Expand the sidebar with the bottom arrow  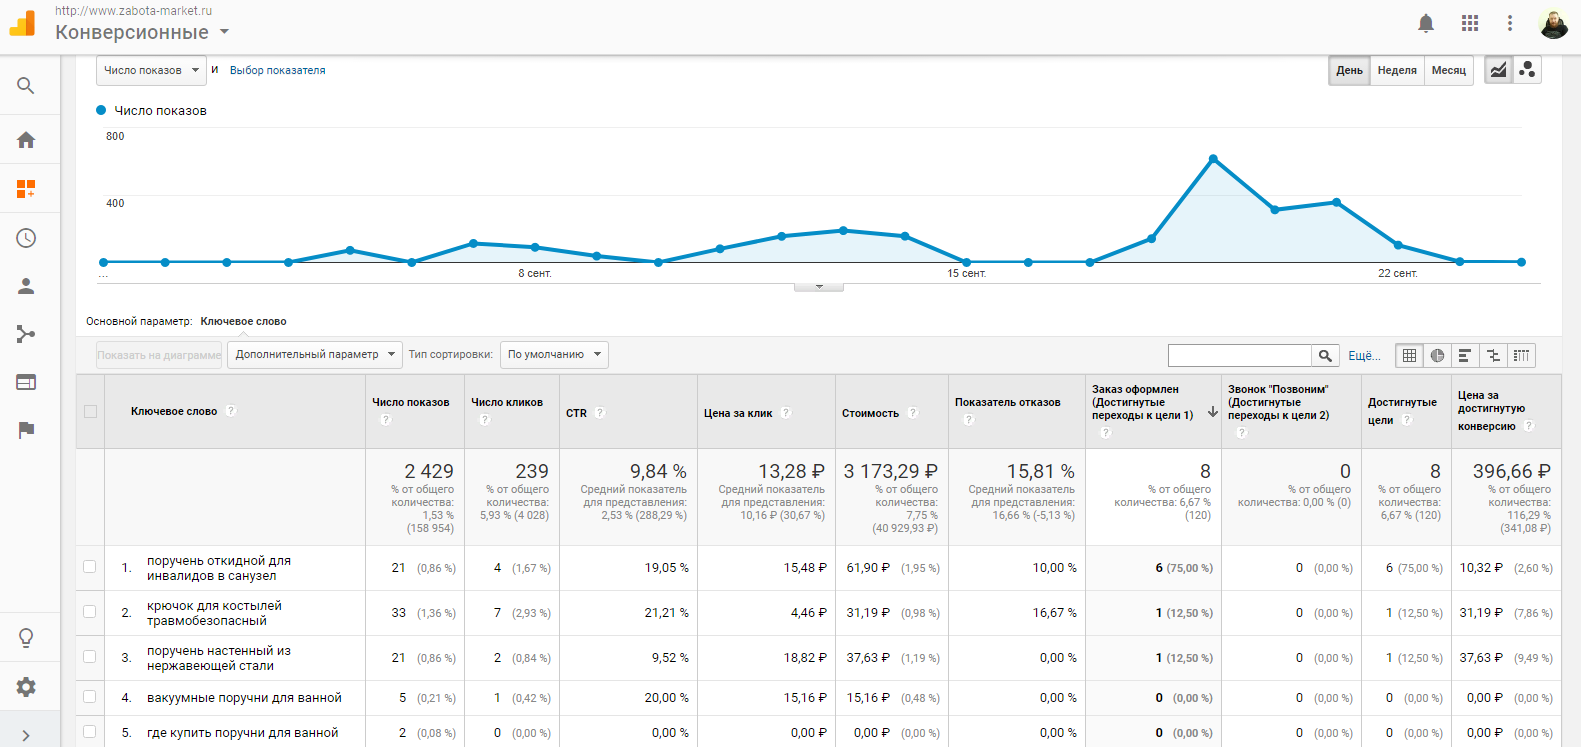pos(26,735)
